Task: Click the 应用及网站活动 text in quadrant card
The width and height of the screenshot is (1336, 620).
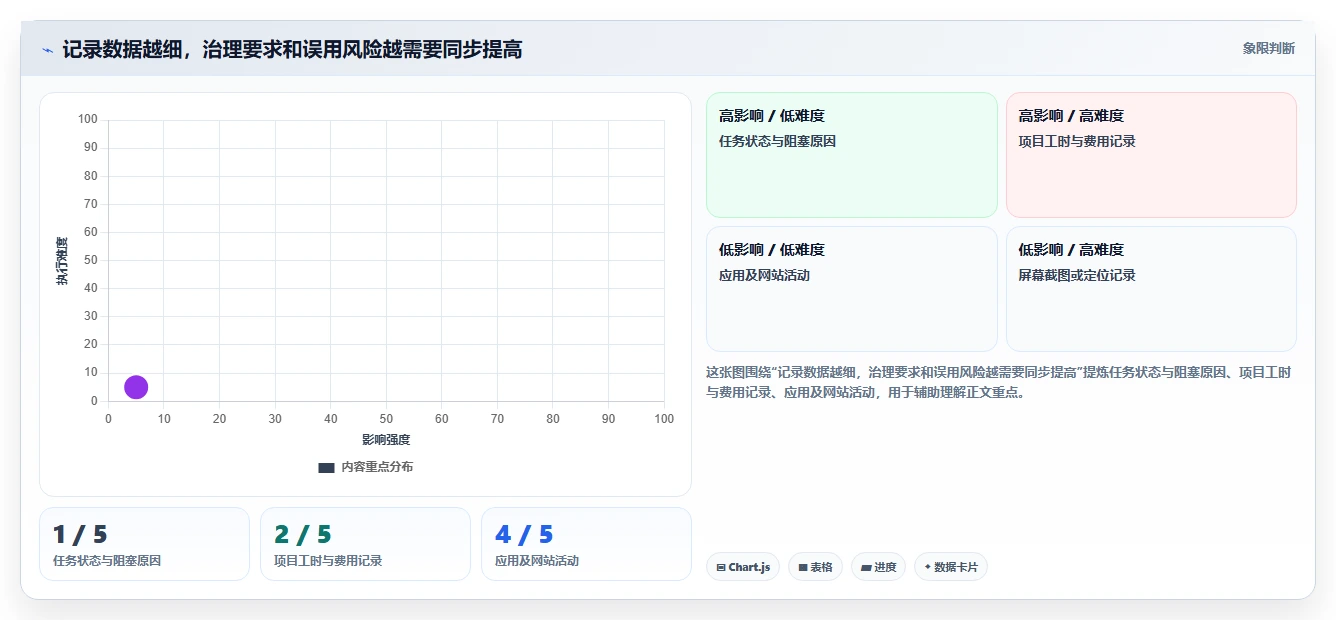Action: tap(764, 275)
